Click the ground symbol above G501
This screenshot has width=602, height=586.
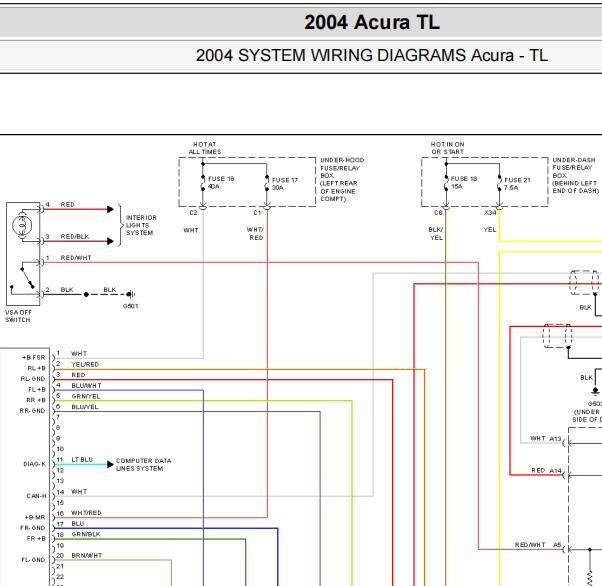coord(131,295)
